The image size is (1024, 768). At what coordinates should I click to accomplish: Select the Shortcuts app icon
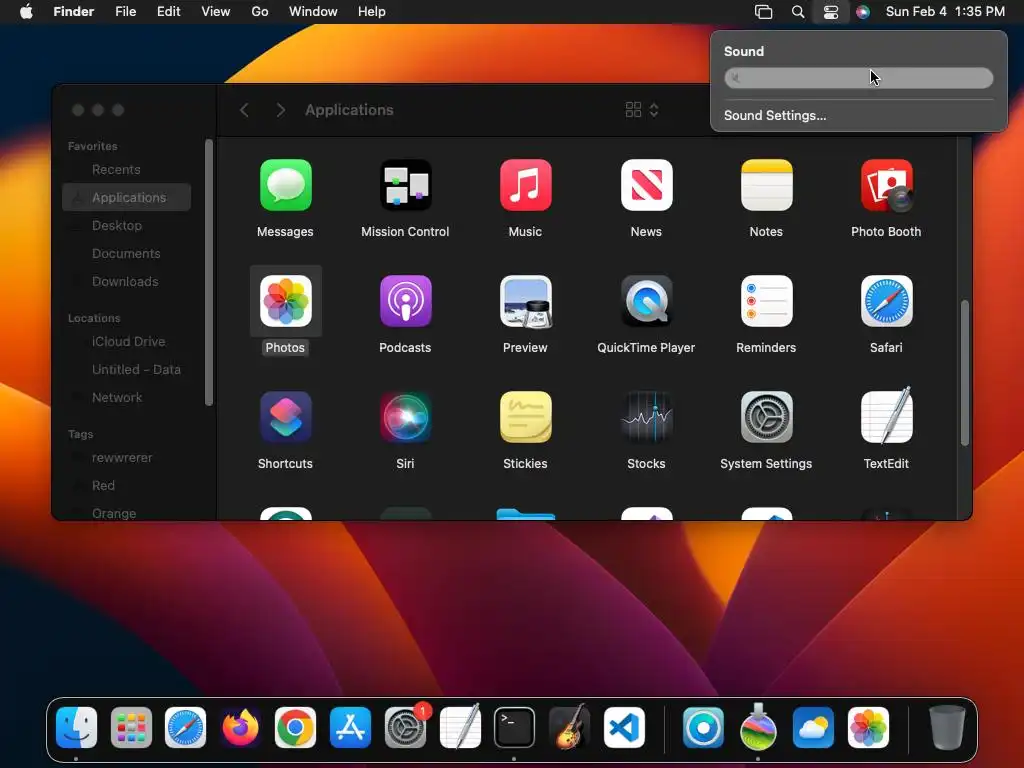285,417
